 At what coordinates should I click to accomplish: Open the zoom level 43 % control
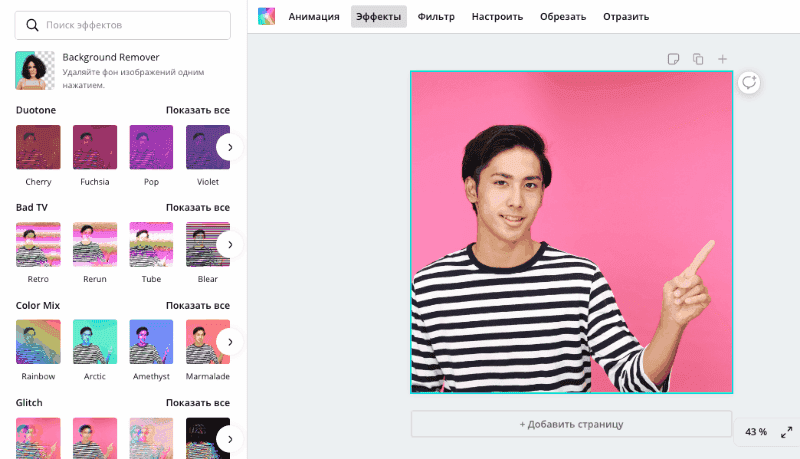(x=756, y=432)
